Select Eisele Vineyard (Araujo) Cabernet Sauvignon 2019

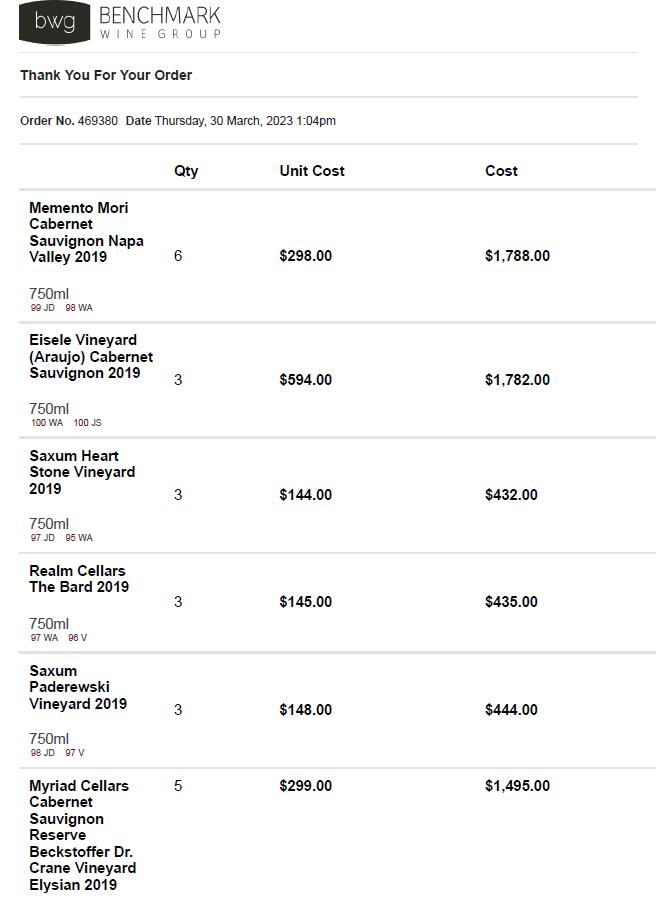tap(90, 356)
